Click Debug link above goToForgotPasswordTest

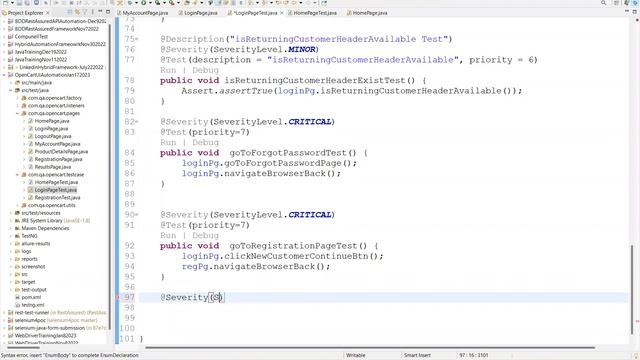click(206, 142)
